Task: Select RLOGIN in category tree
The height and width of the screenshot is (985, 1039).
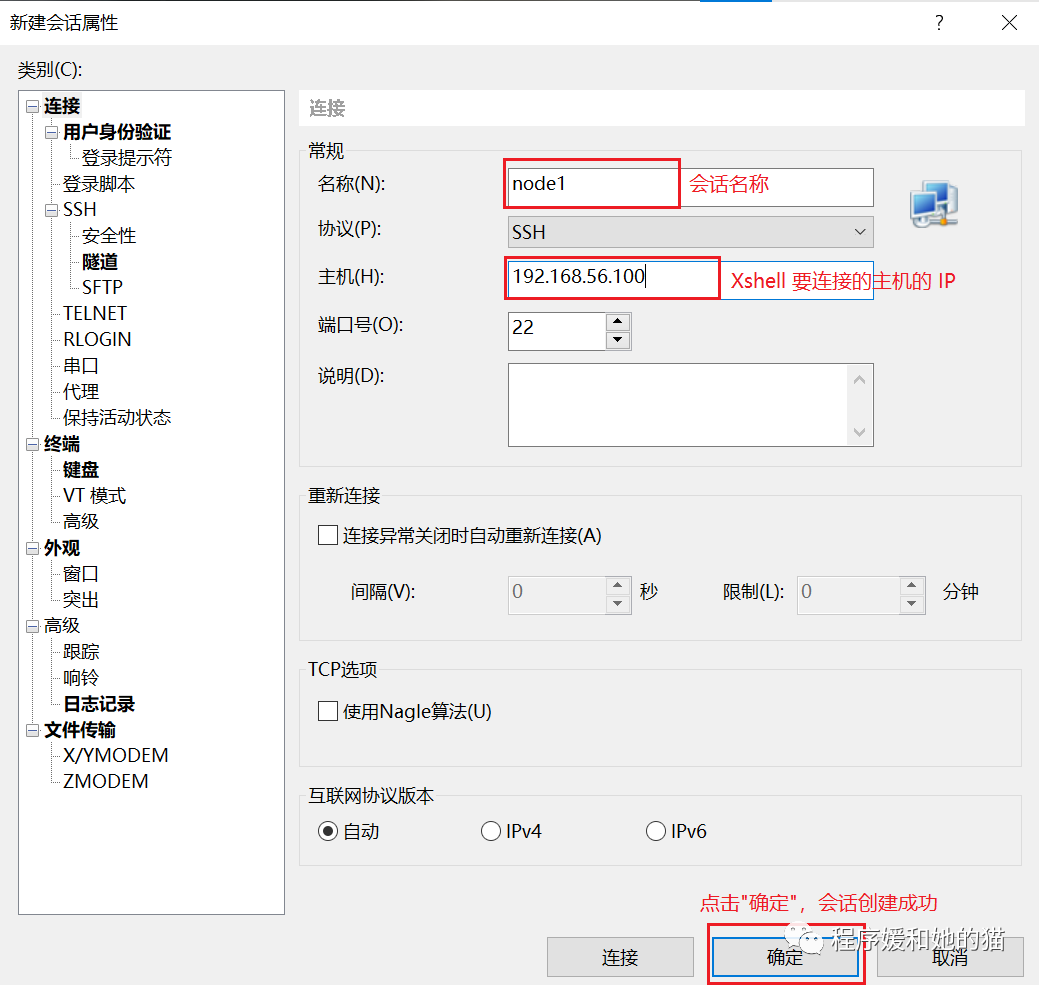Action: (97, 339)
